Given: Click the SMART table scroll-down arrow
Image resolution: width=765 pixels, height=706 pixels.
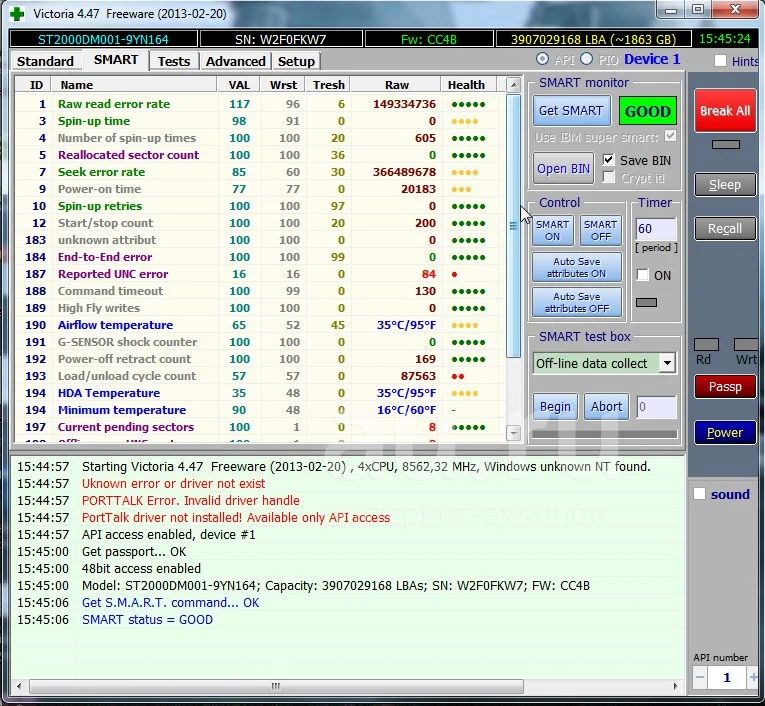Looking at the screenshot, I should point(513,432).
